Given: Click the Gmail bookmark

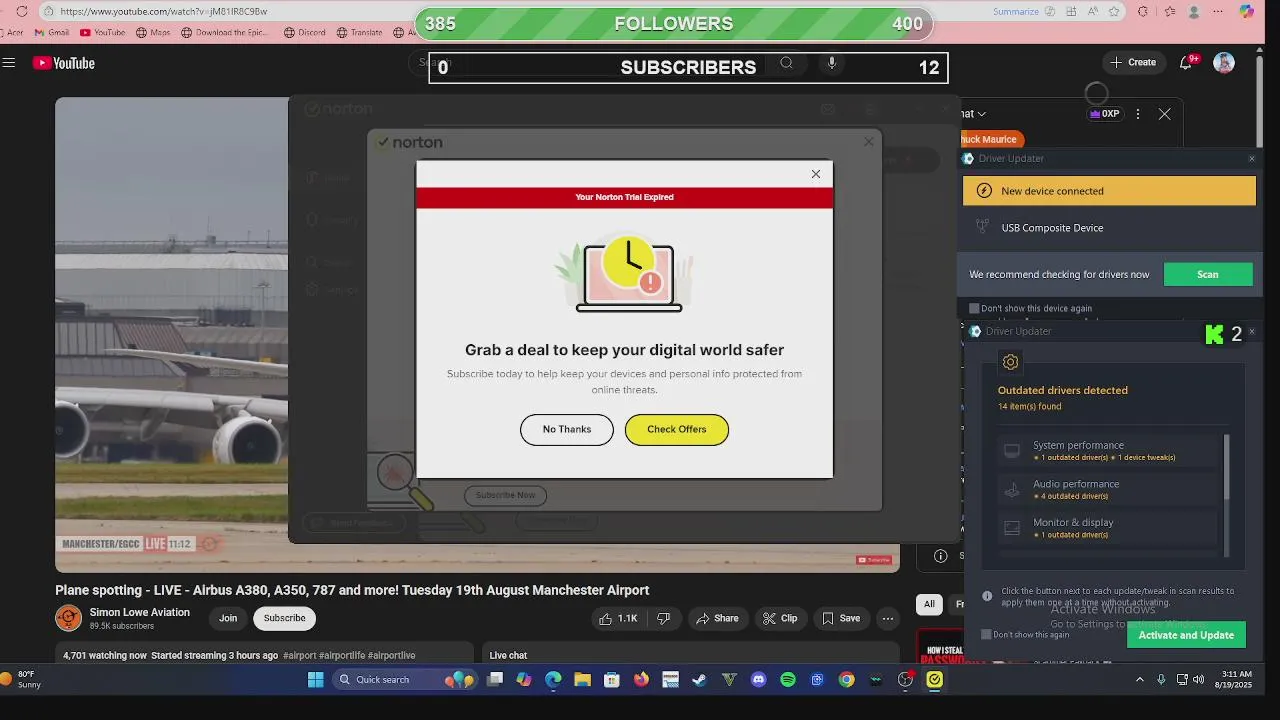Looking at the screenshot, I should pos(50,32).
